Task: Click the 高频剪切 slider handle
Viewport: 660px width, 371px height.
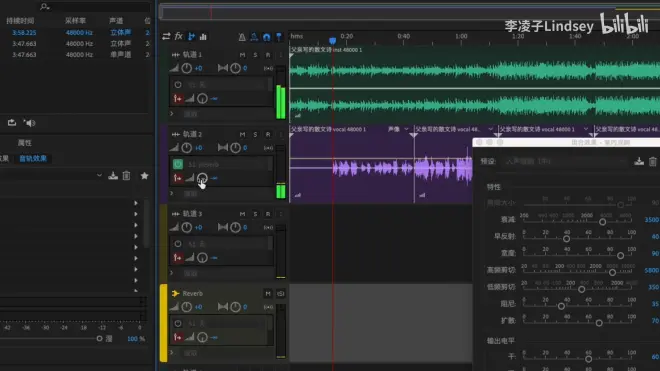Action: pos(612,272)
